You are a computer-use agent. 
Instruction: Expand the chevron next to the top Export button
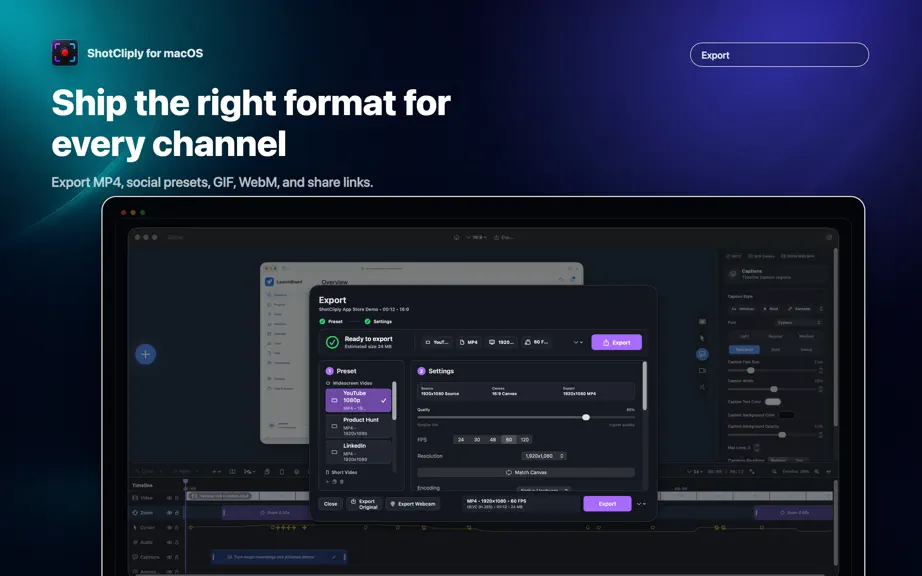point(578,342)
